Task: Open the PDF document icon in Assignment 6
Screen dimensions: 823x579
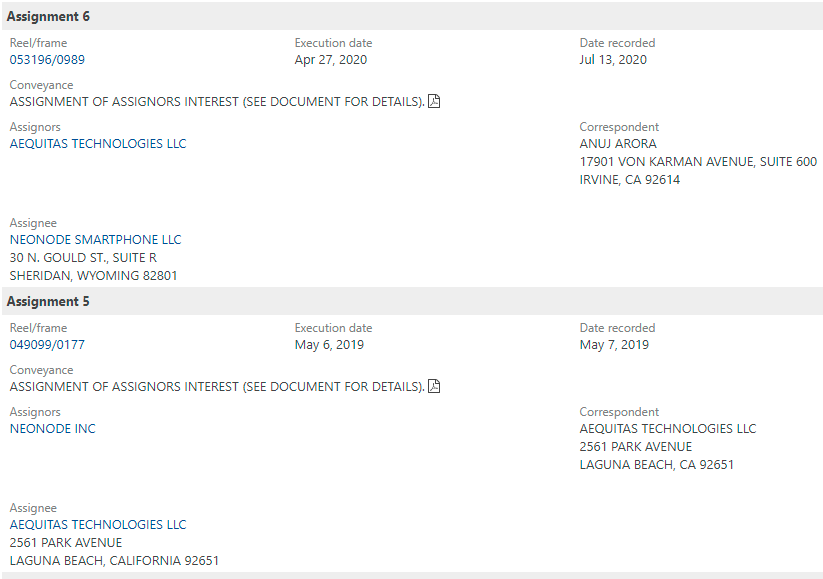Action: click(x=434, y=101)
